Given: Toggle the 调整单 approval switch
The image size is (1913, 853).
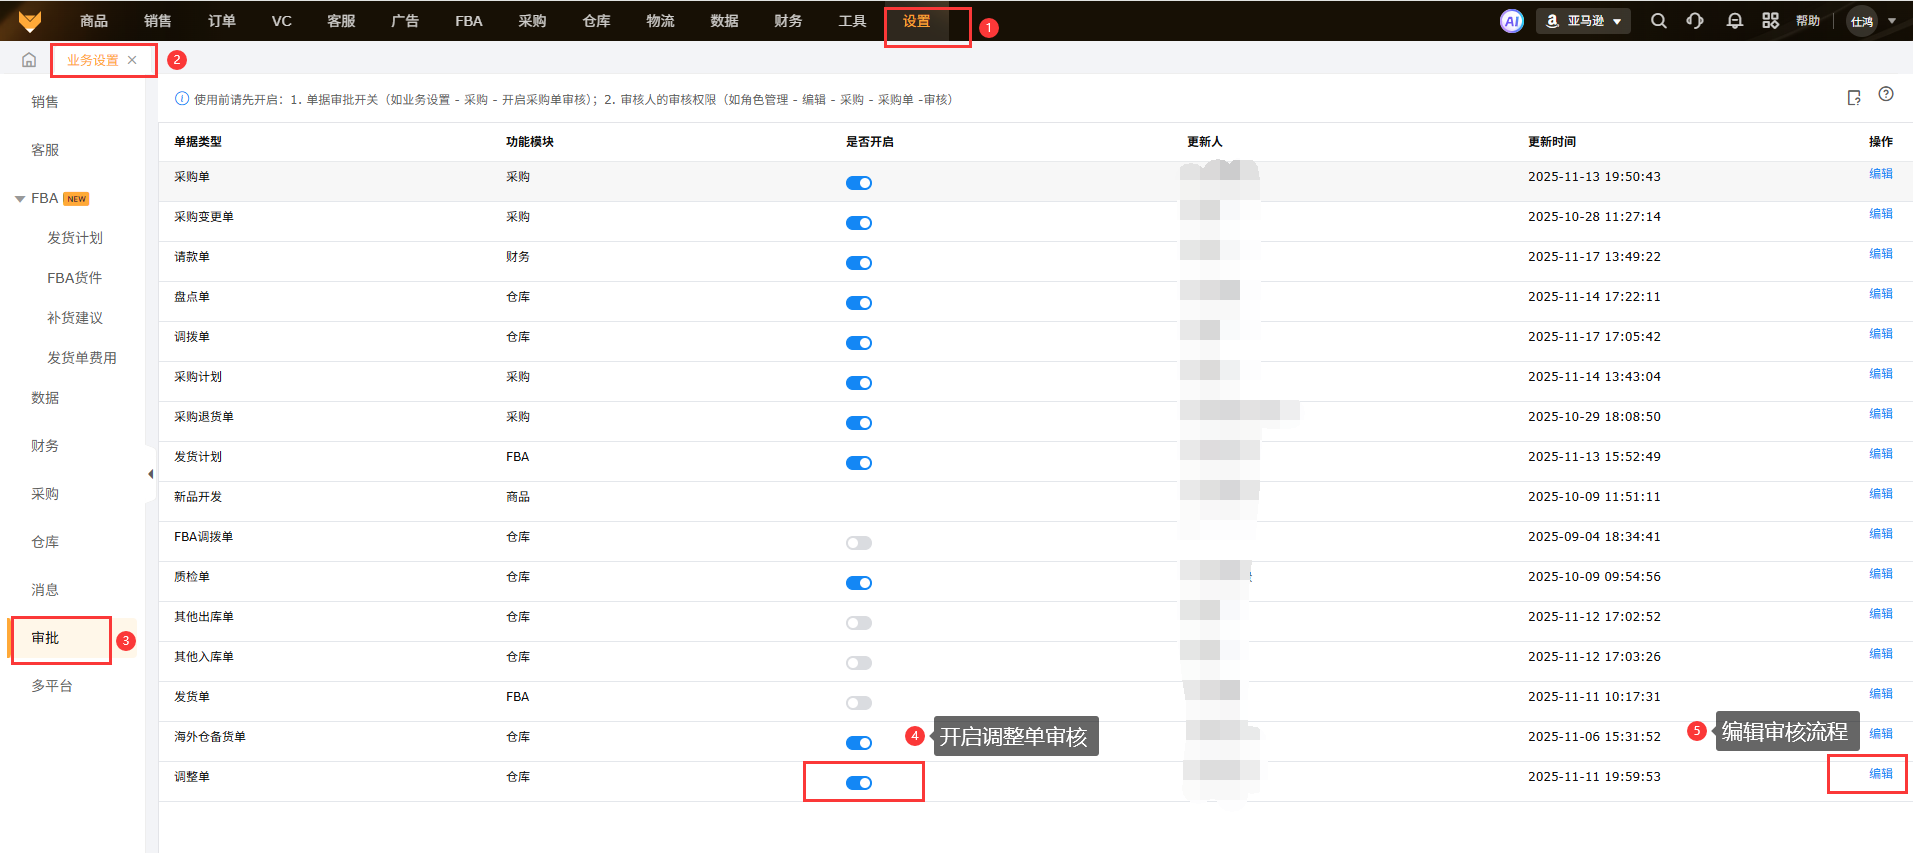Looking at the screenshot, I should coord(859,783).
